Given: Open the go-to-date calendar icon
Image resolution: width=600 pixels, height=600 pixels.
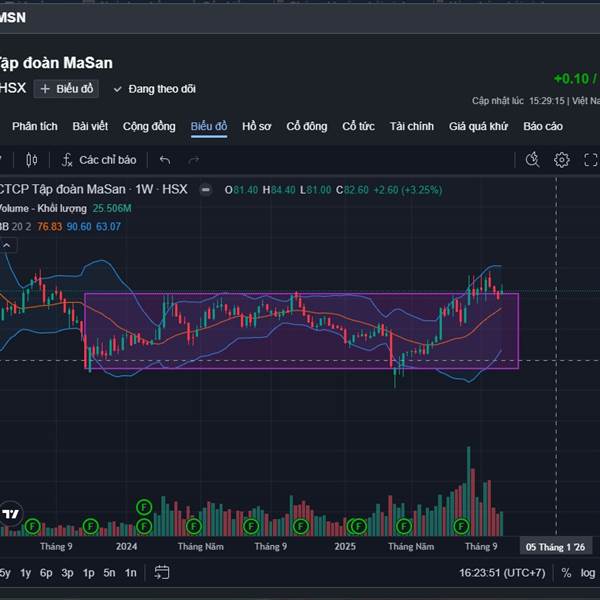Looking at the screenshot, I should (161, 572).
